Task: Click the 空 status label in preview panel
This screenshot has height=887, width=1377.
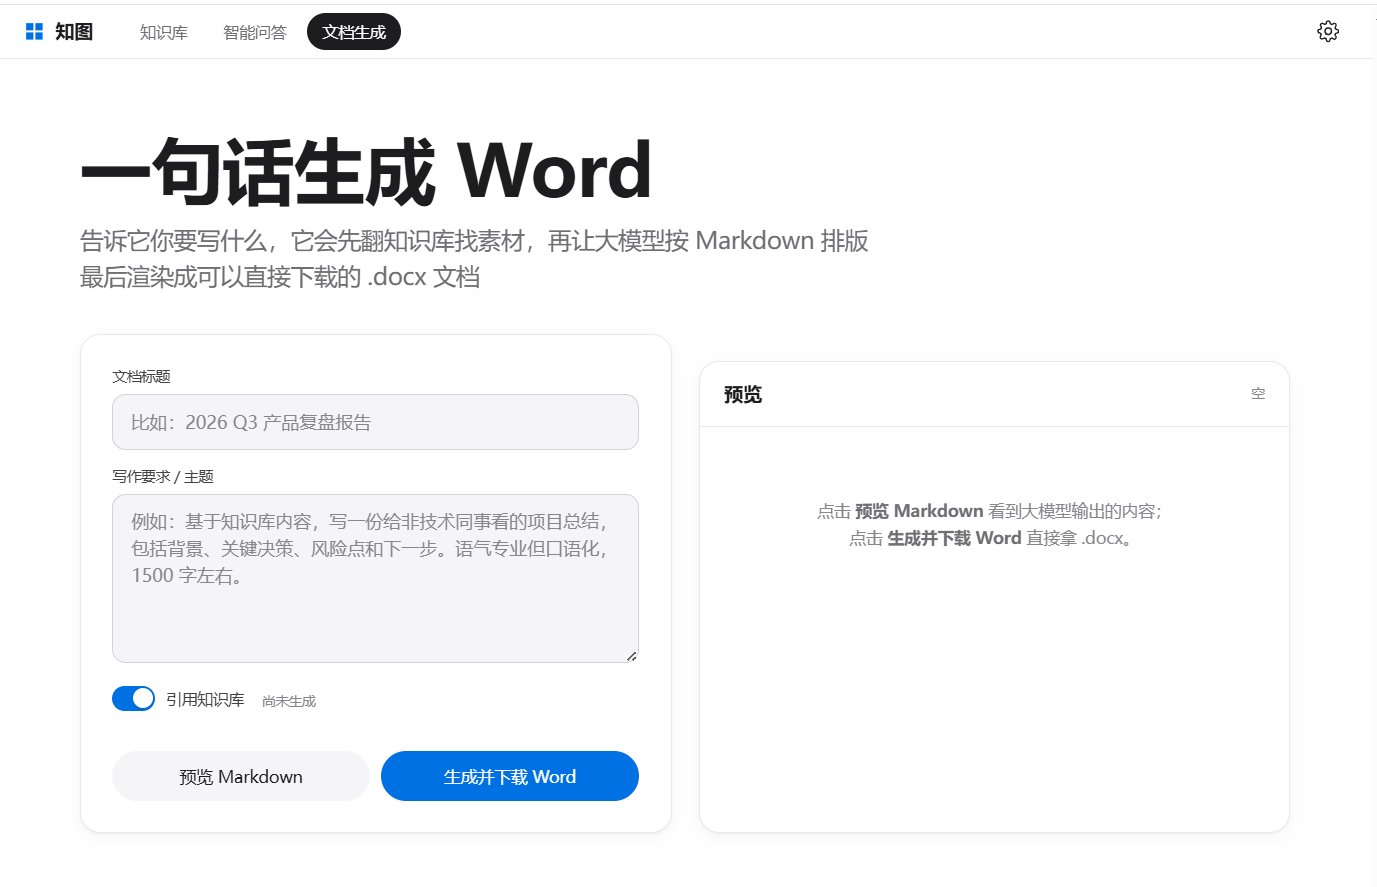Action: tap(1258, 394)
